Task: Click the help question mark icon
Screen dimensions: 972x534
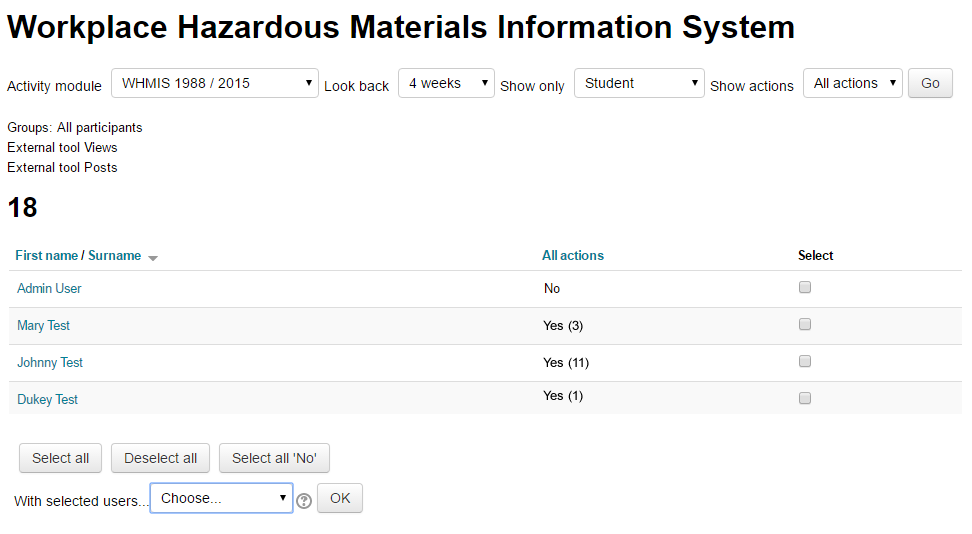Action: pos(304,501)
